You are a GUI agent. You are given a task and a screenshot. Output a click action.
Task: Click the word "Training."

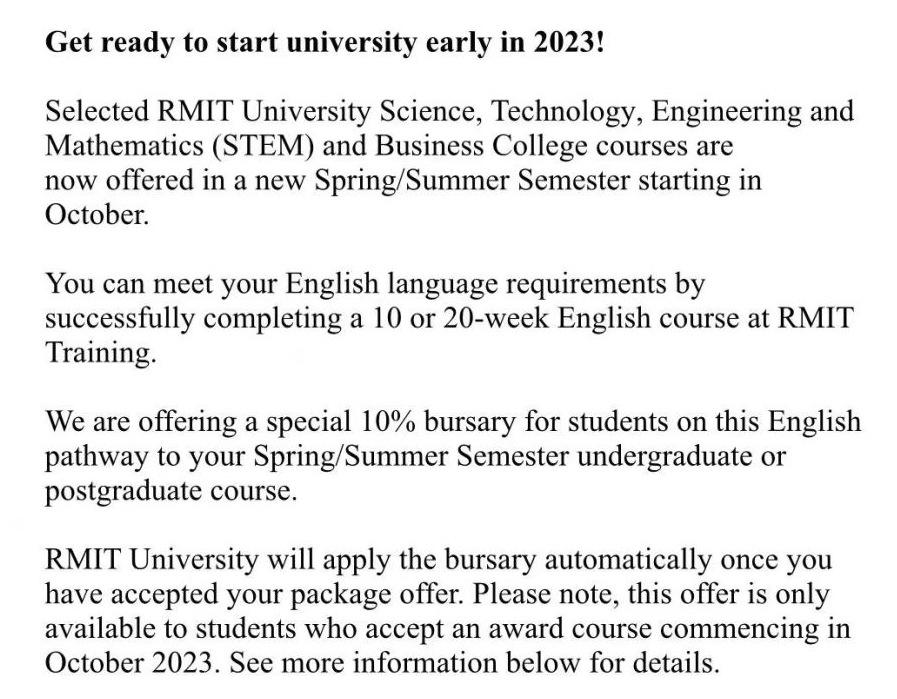pos(100,355)
